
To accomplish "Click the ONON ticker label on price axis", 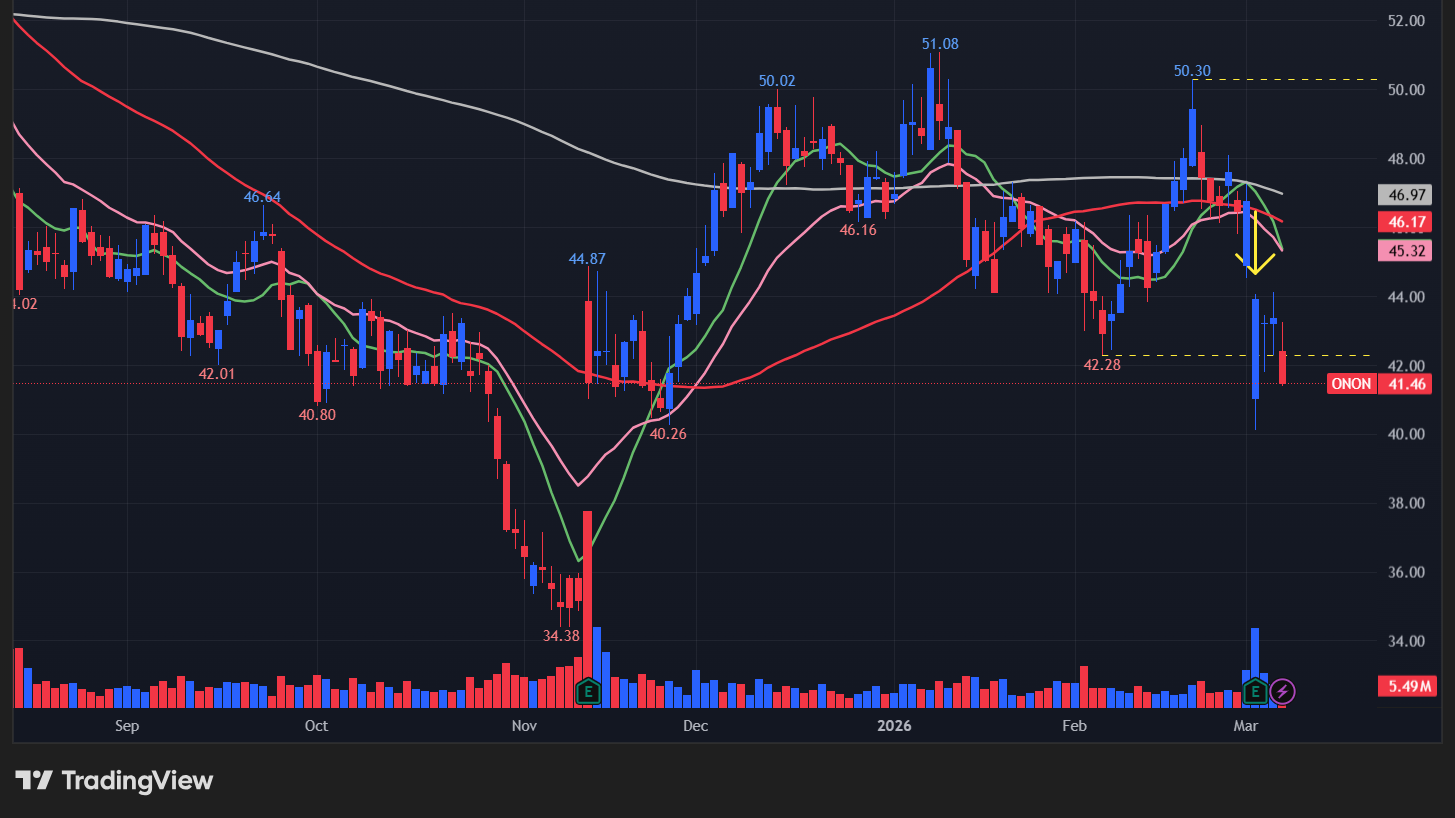I will (x=1352, y=383).
